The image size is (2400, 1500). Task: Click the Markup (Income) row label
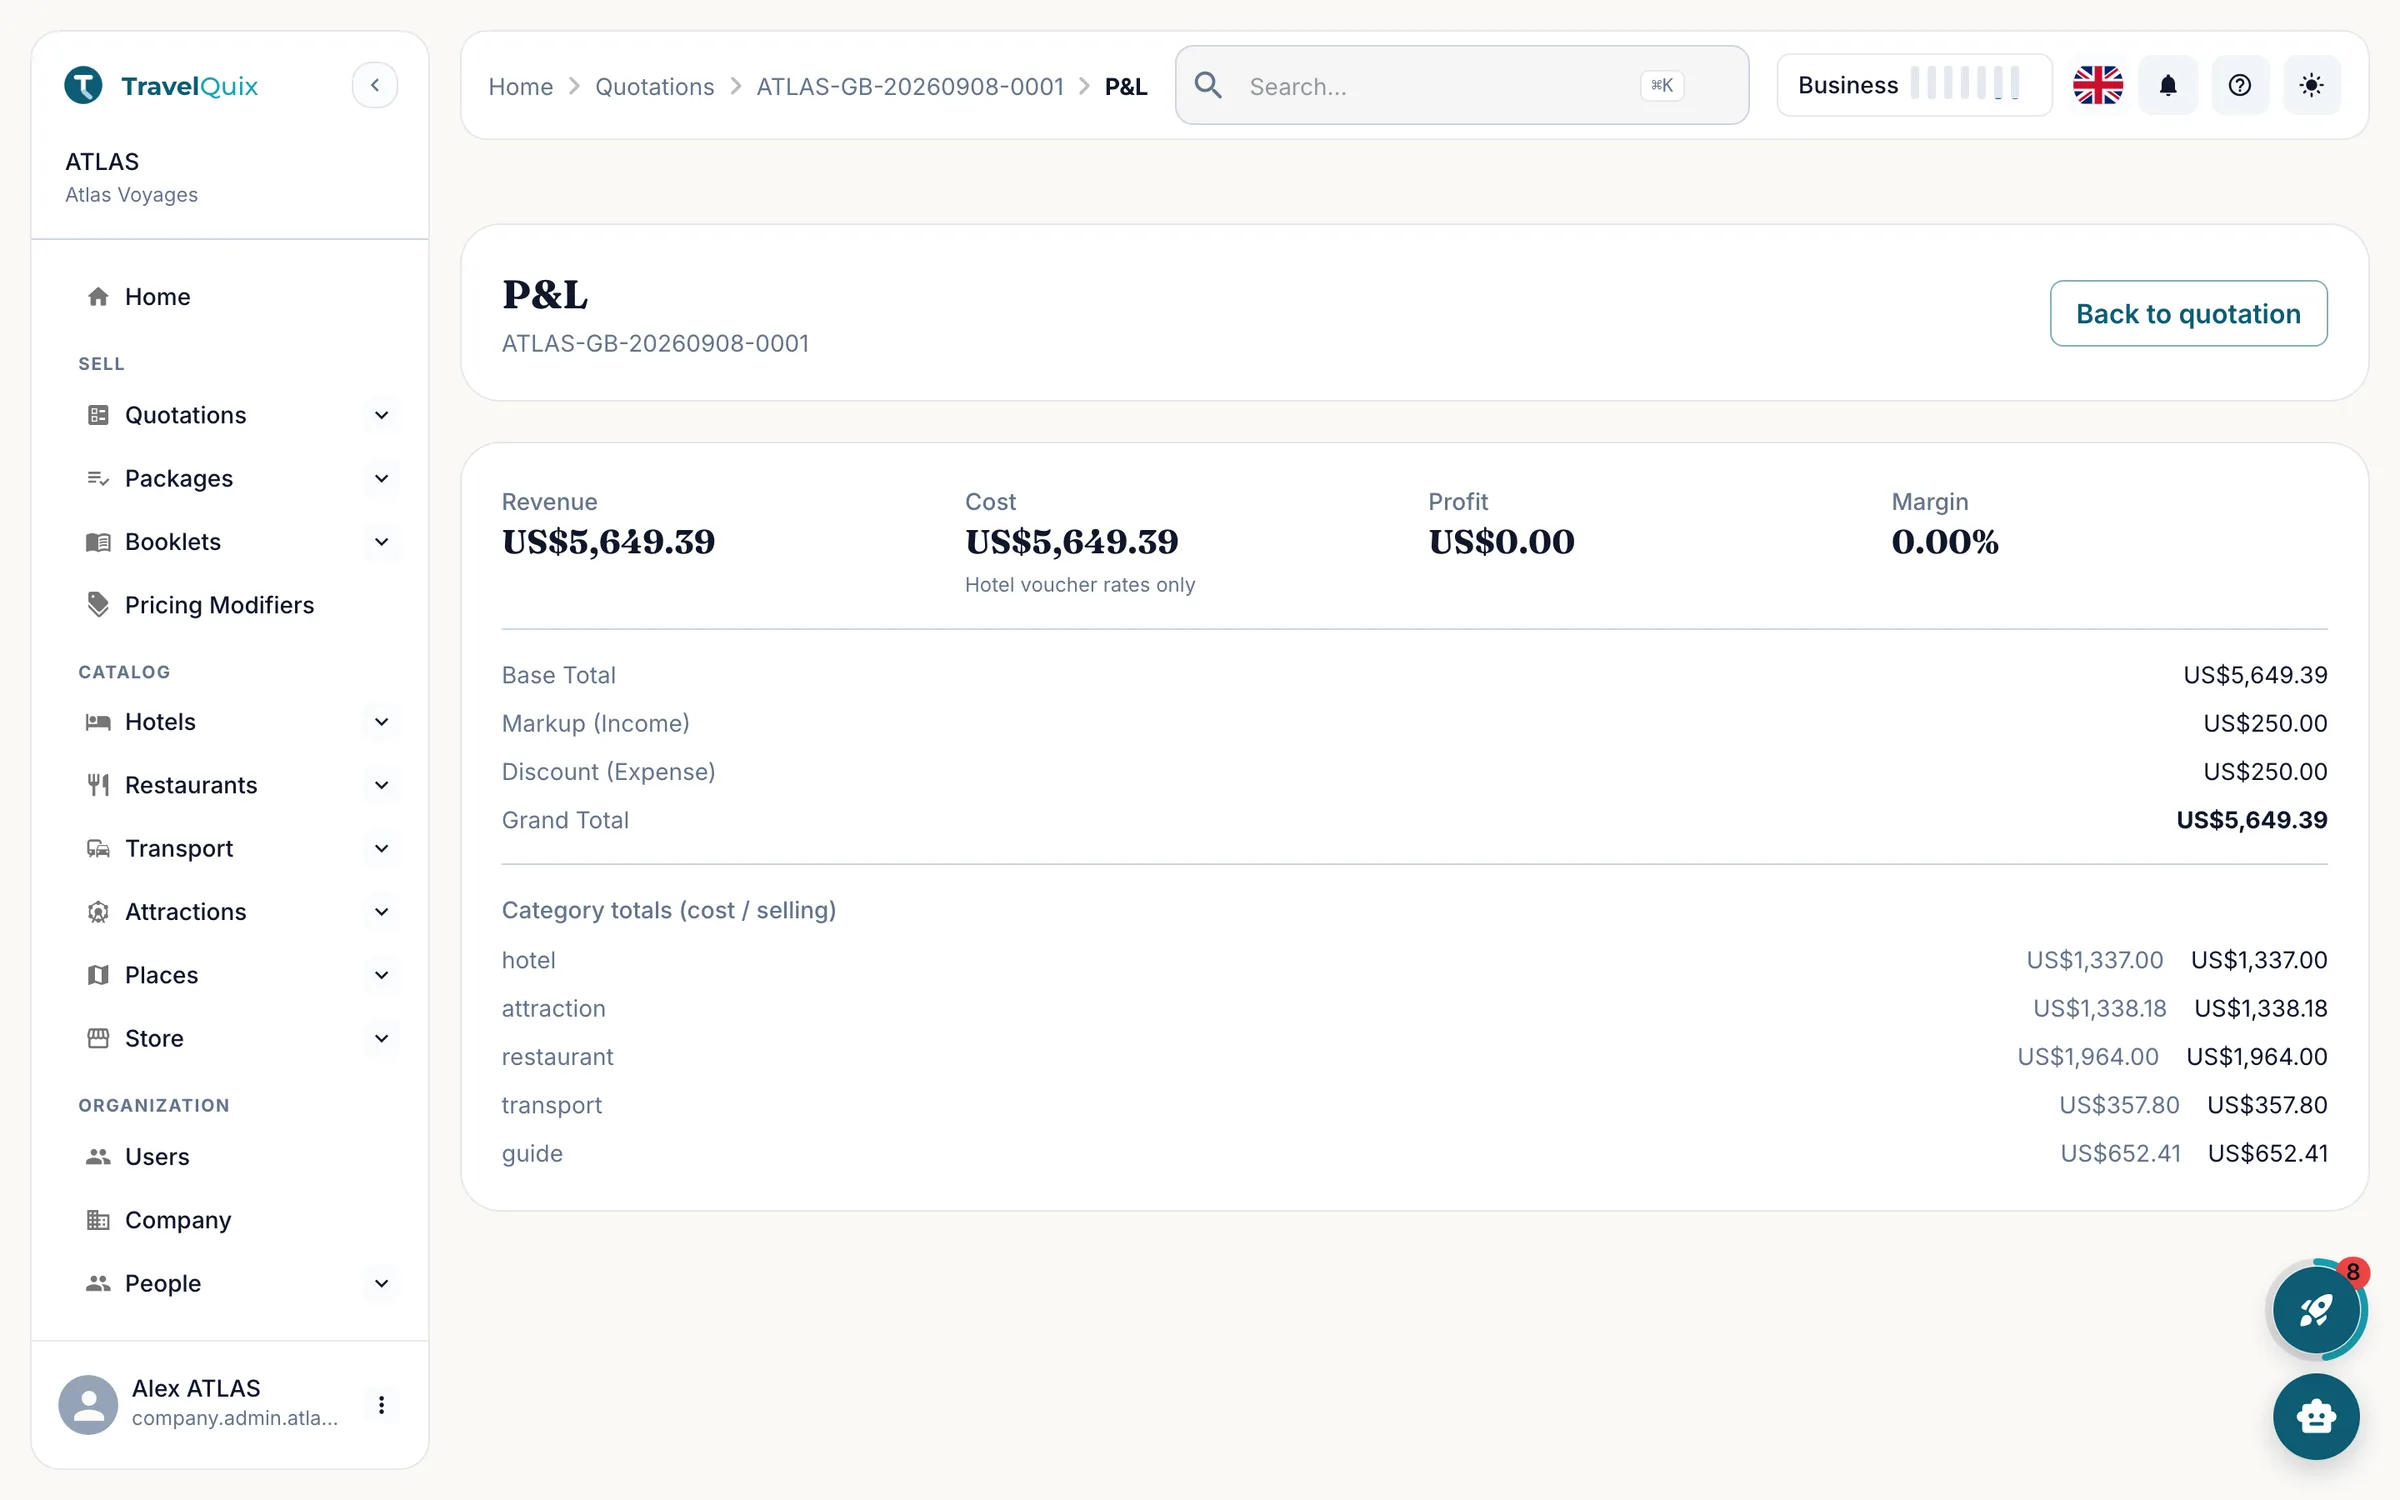pyautogui.click(x=595, y=723)
